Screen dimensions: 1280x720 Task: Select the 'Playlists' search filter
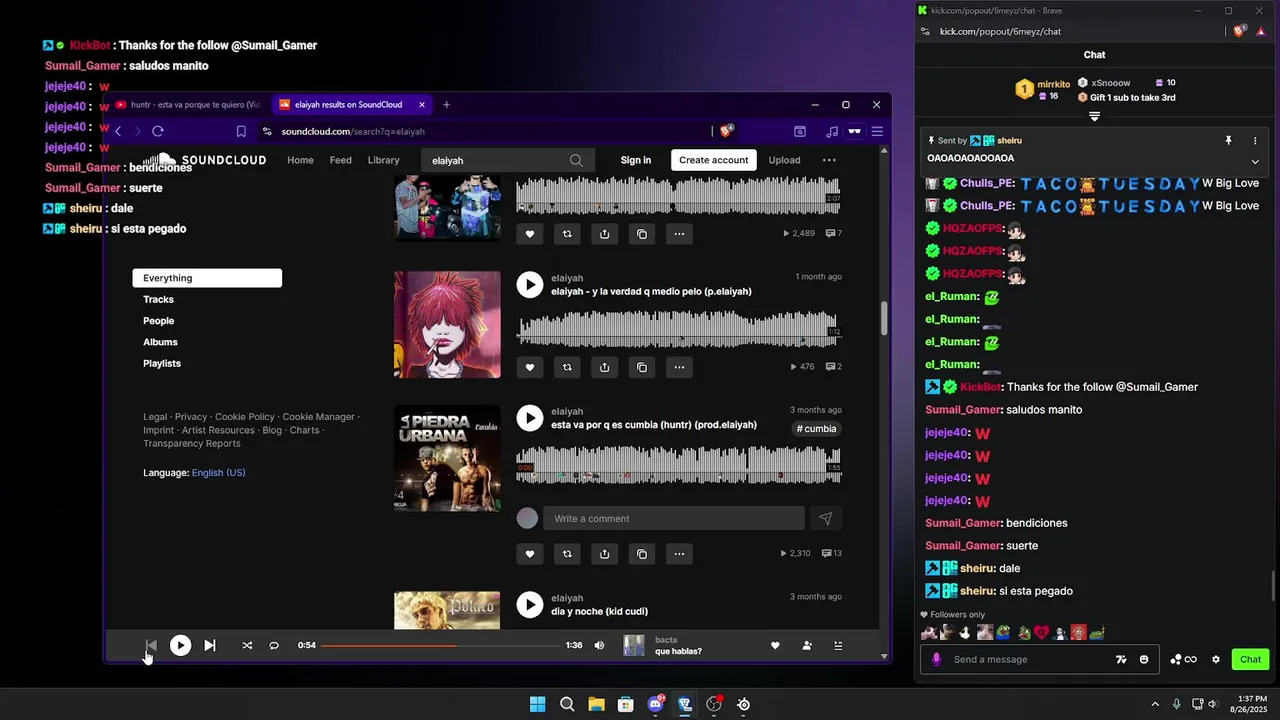pyautogui.click(x=162, y=363)
